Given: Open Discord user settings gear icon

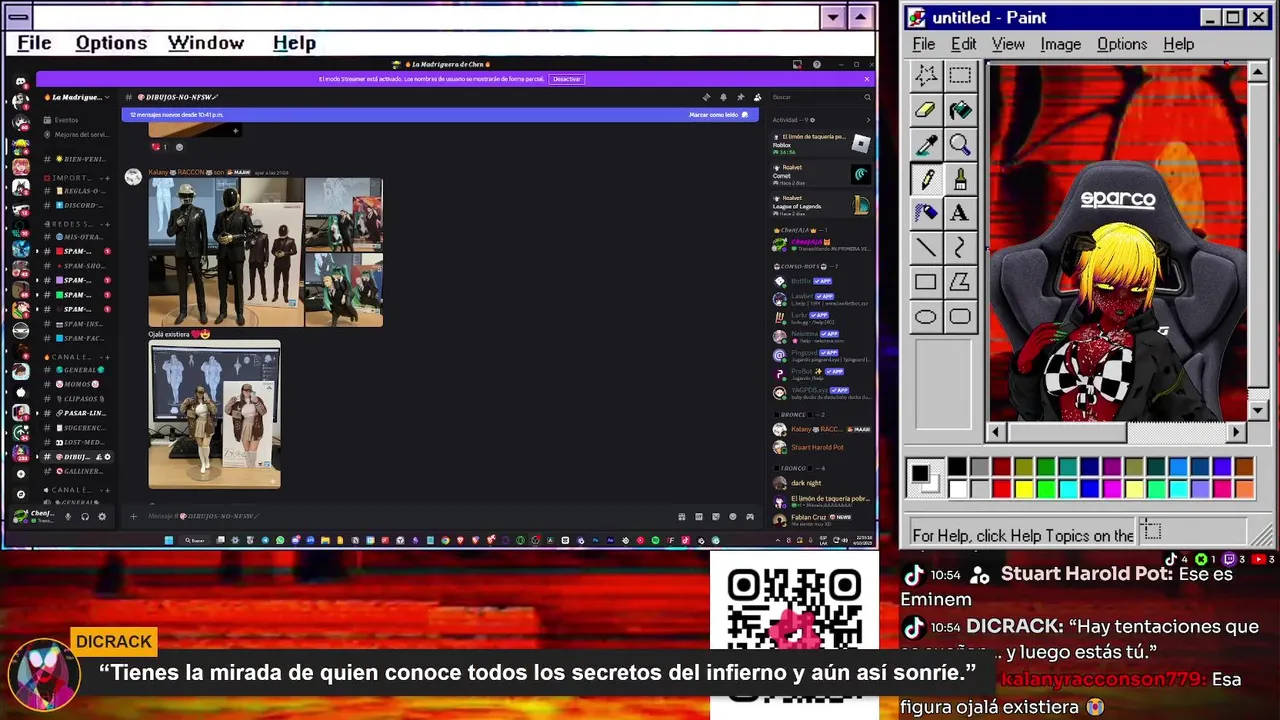Looking at the screenshot, I should [102, 517].
